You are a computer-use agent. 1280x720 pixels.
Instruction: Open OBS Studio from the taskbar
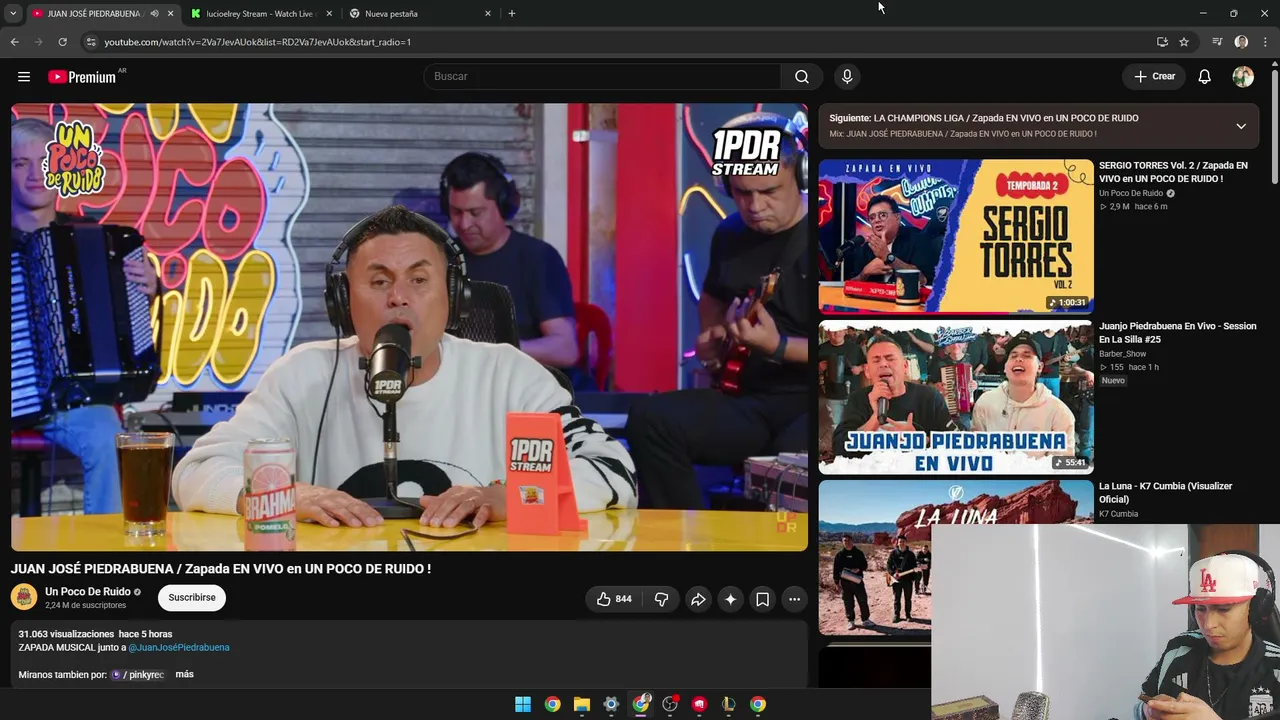click(x=670, y=704)
